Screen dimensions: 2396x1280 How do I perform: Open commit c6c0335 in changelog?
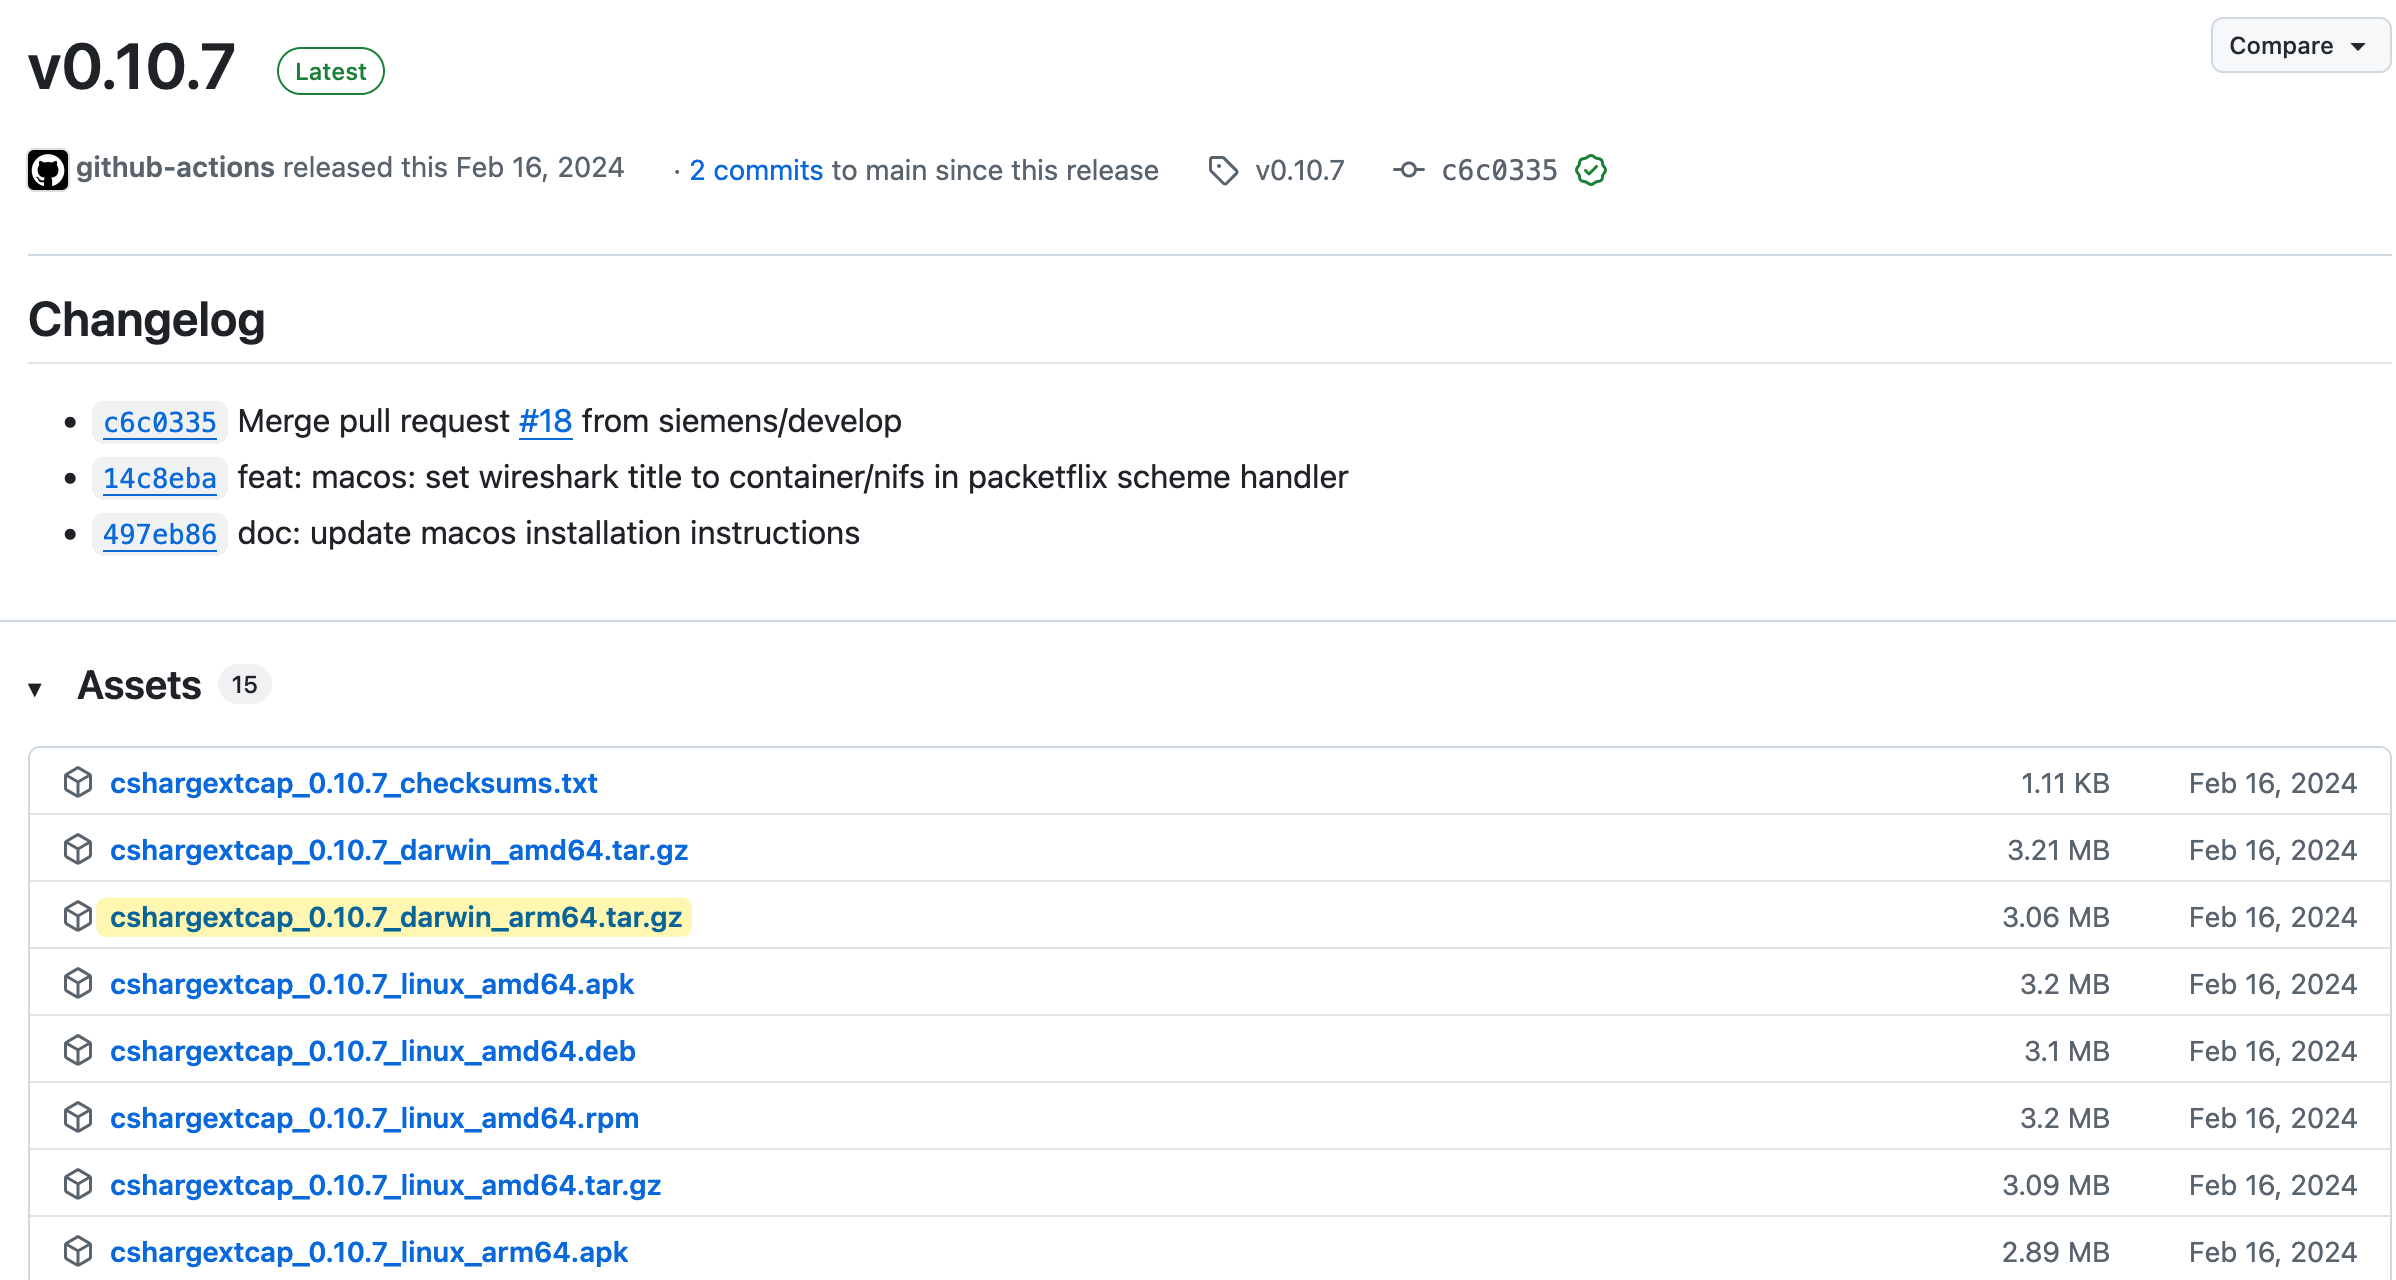(160, 422)
